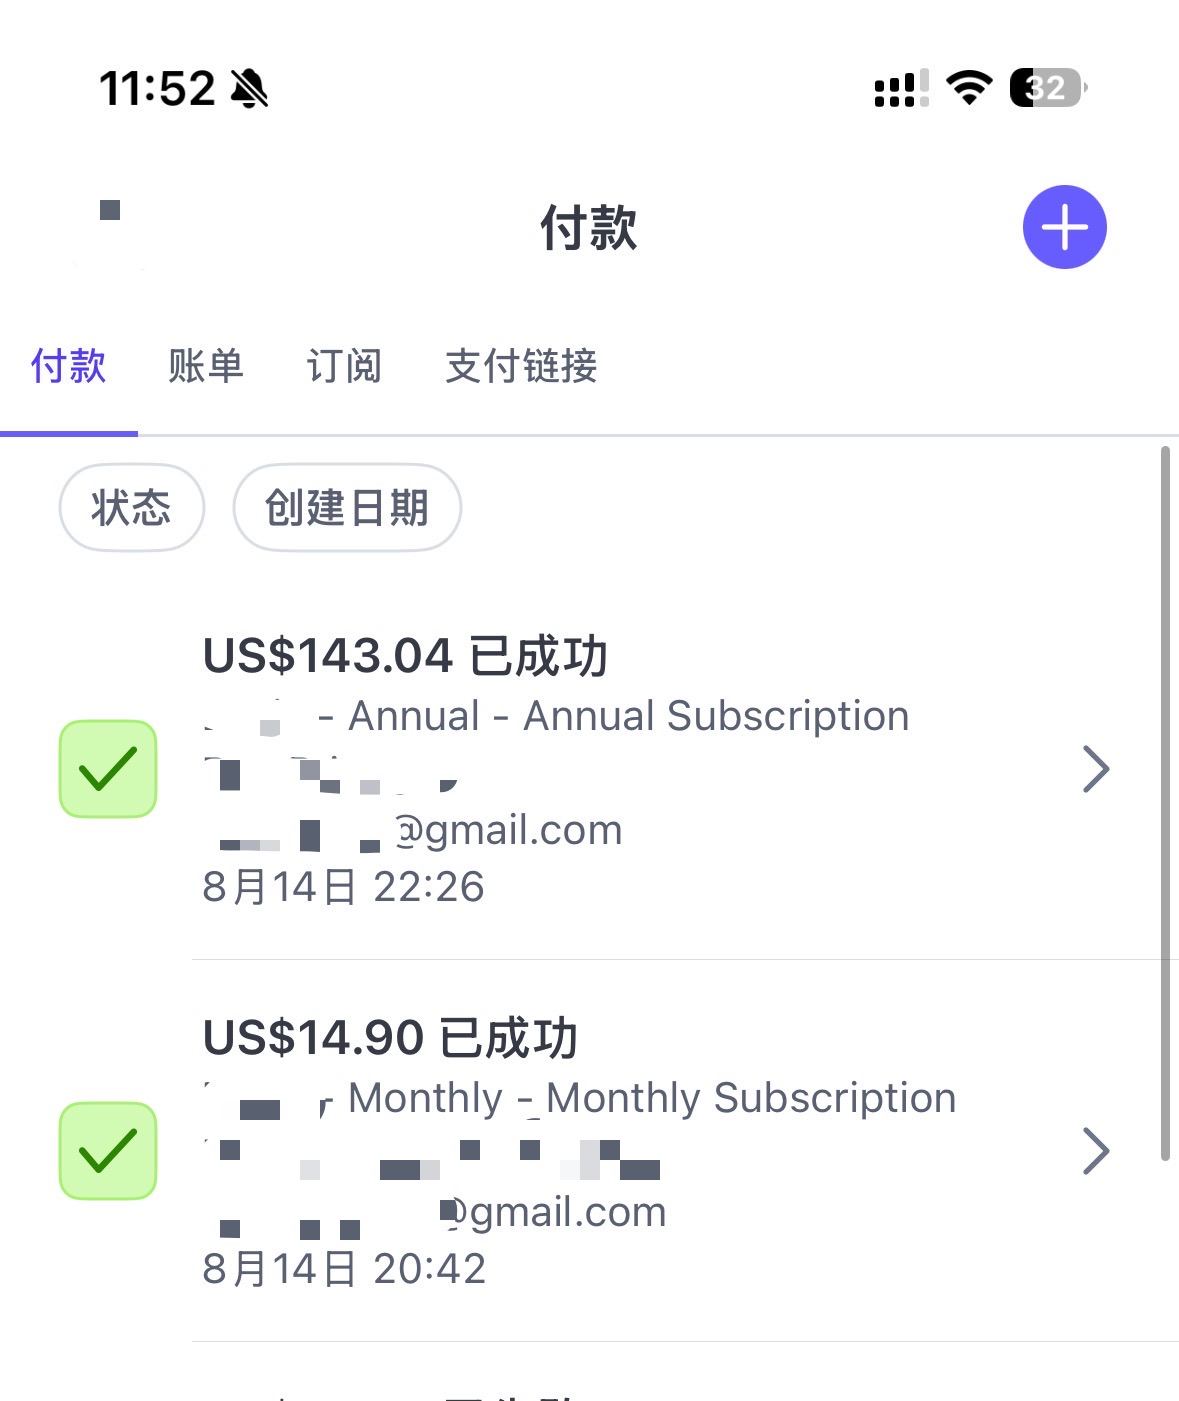This screenshot has height=1401, width=1179.
Task: Tap the account avatar at top left
Action: pyautogui.click(x=110, y=228)
